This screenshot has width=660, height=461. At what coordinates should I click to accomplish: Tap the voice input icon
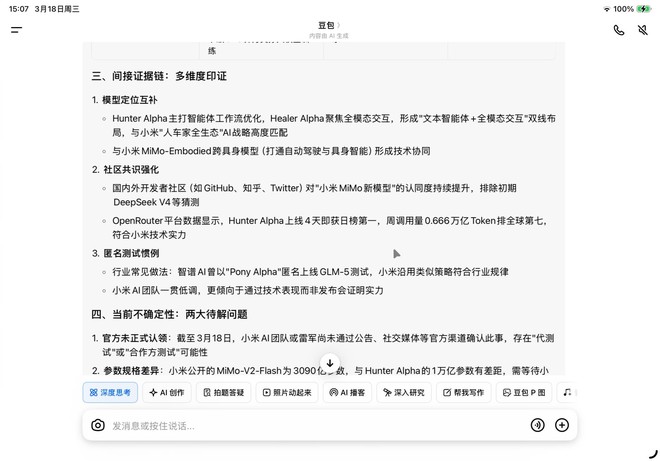click(538, 425)
